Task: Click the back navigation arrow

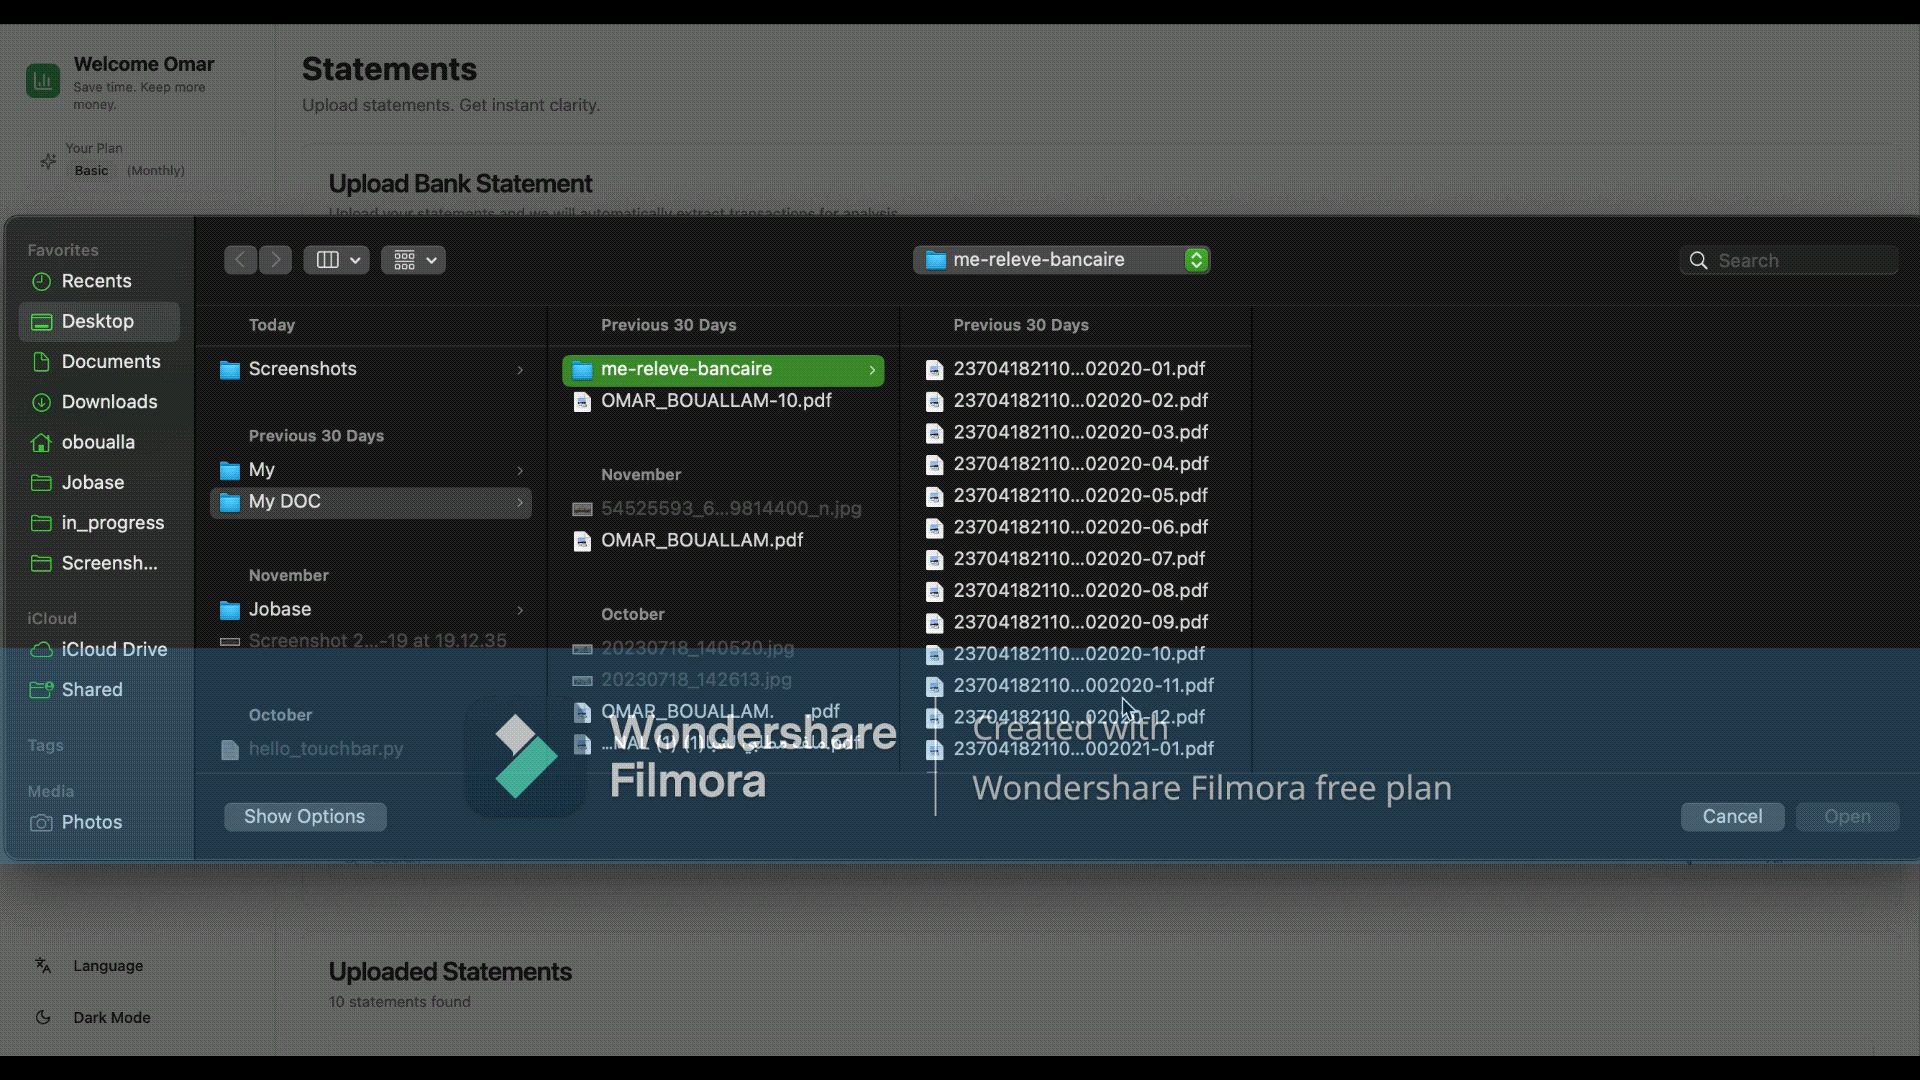Action: 240,260
